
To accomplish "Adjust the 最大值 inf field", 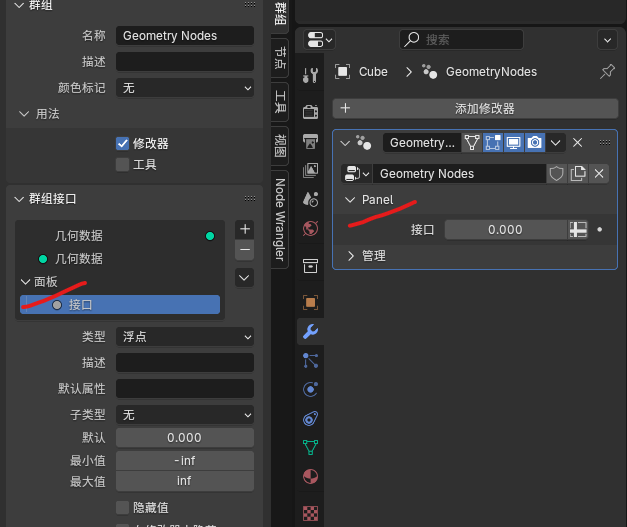I will coord(185,481).
